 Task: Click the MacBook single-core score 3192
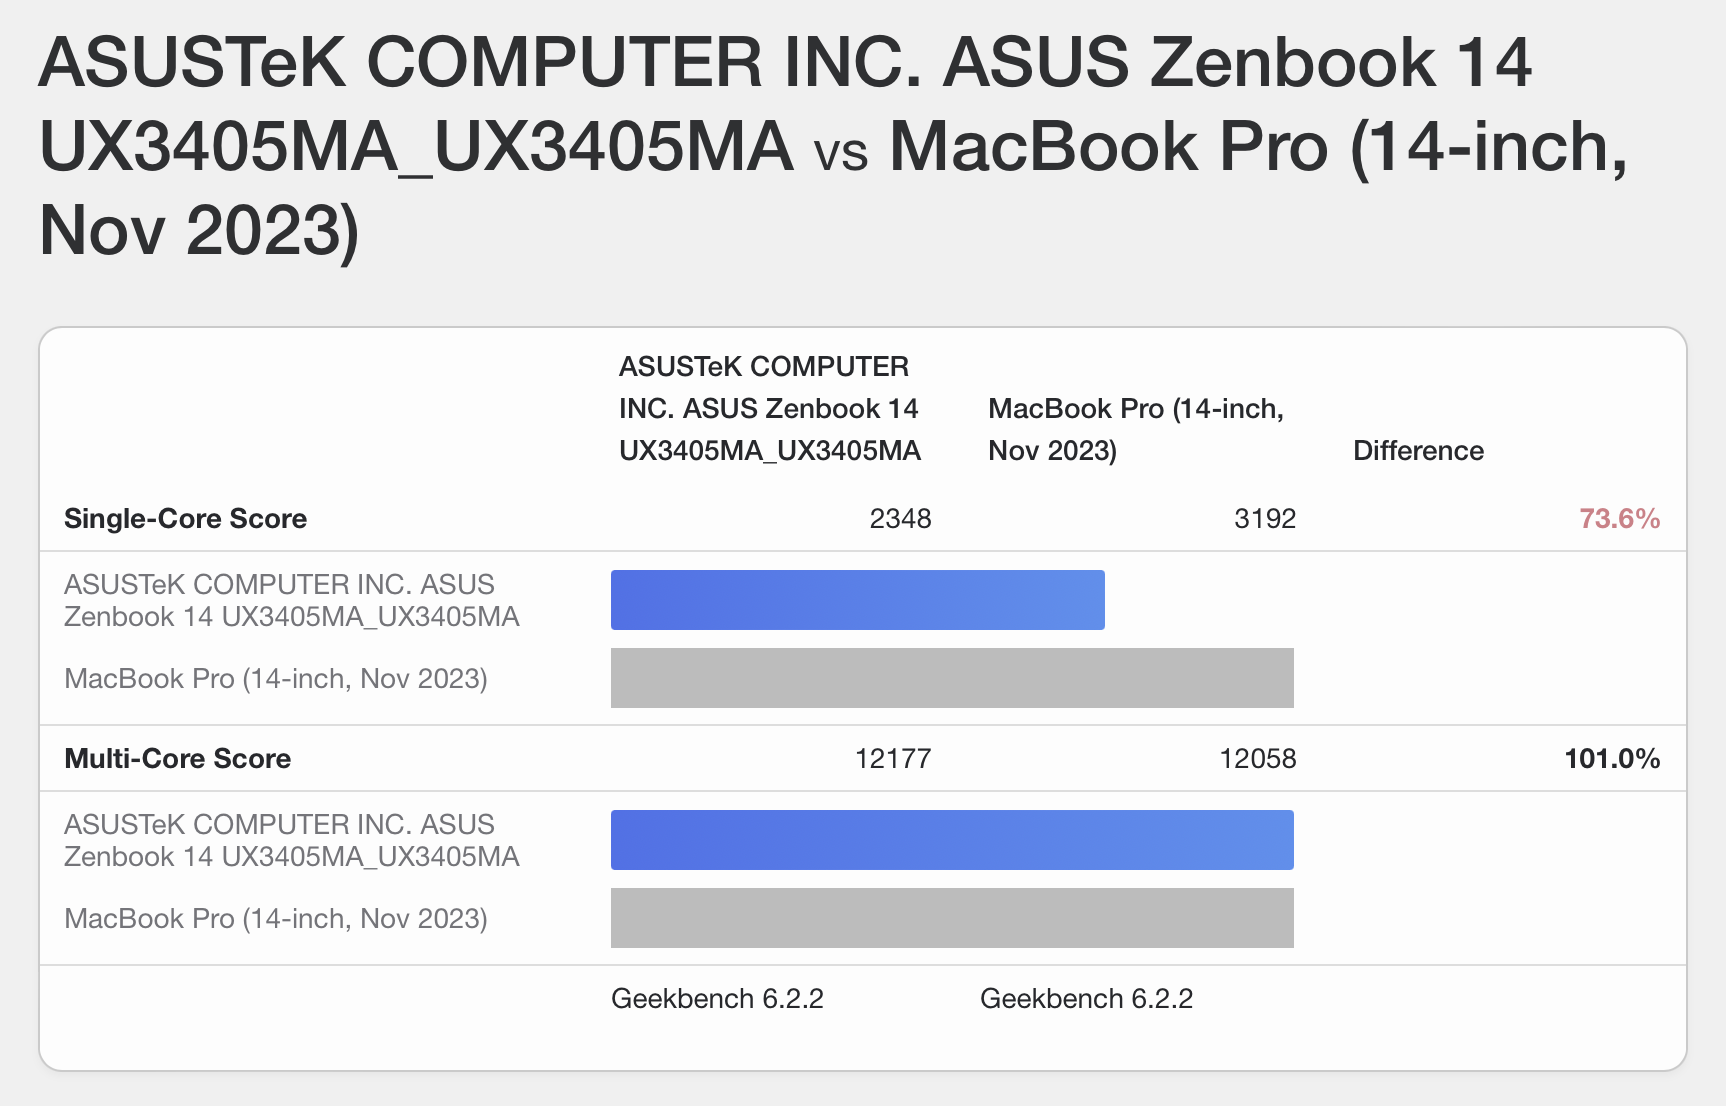coord(1265,518)
